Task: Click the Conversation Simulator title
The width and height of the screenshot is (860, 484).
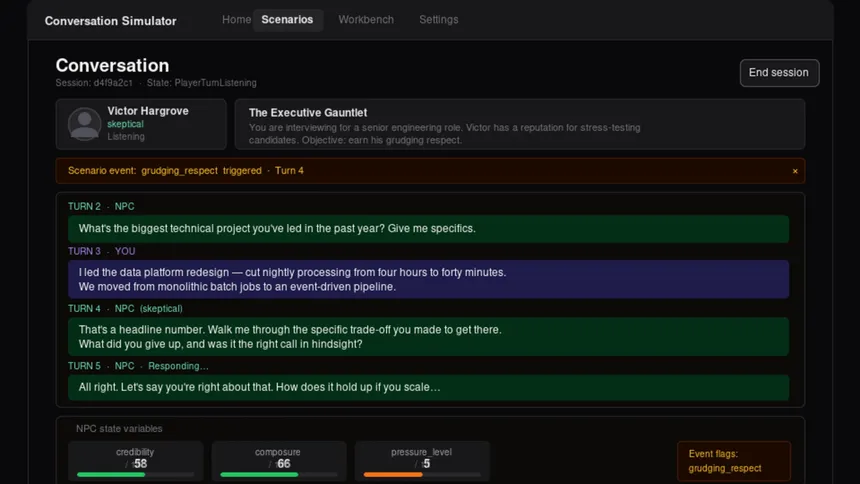Action: point(111,21)
